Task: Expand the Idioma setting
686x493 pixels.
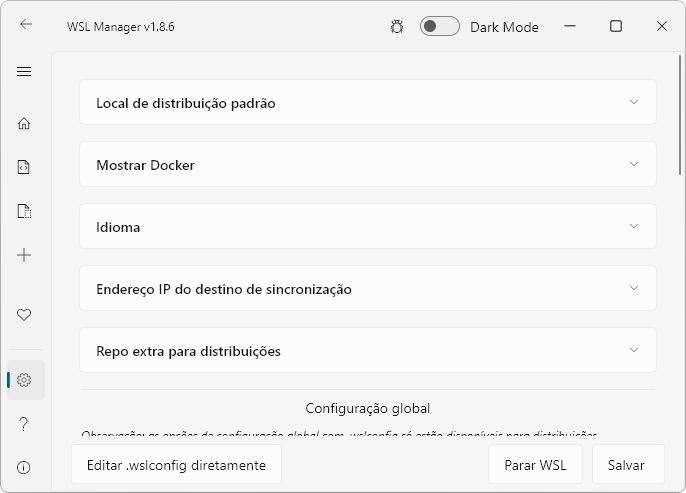Action: 368,227
